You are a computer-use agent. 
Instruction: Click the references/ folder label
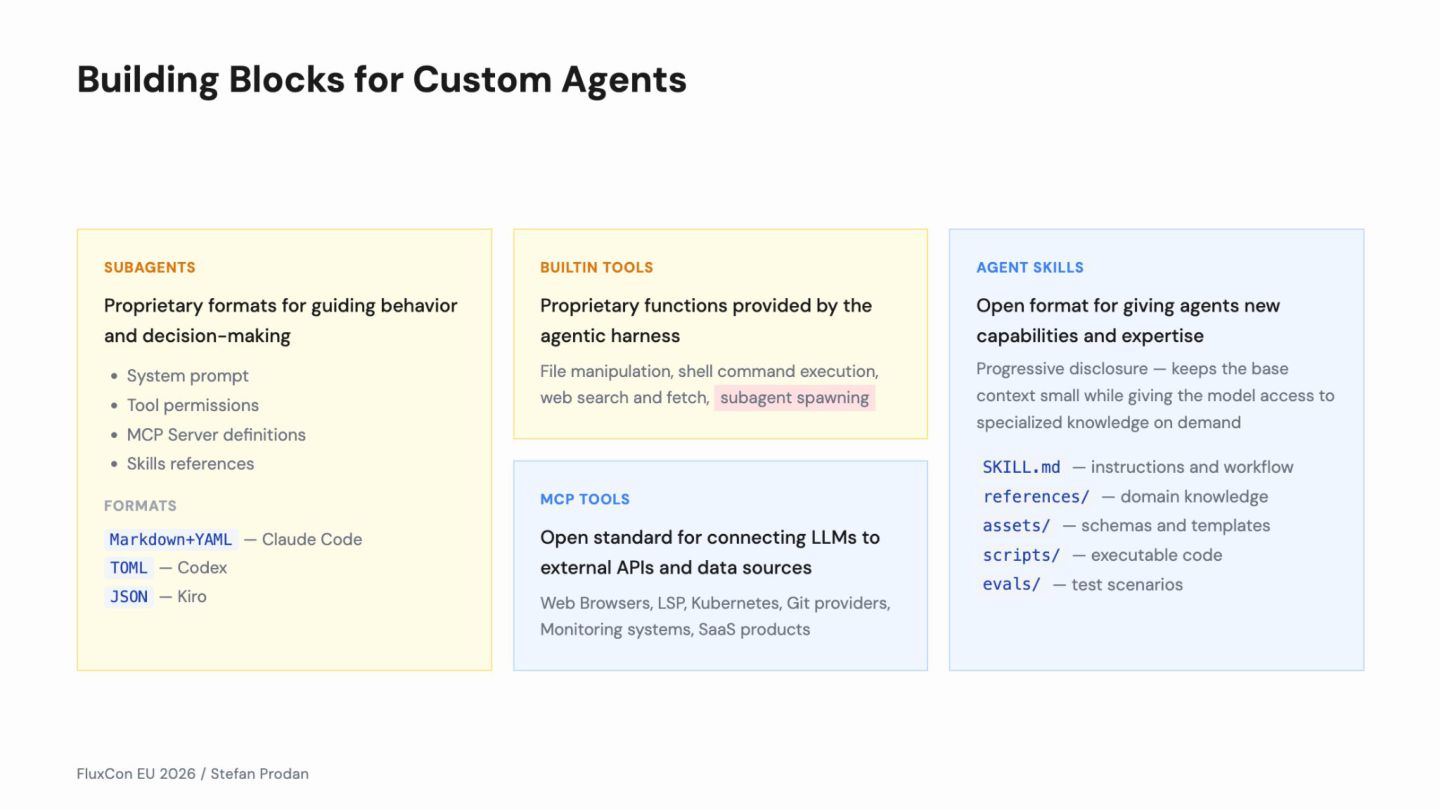point(1036,497)
